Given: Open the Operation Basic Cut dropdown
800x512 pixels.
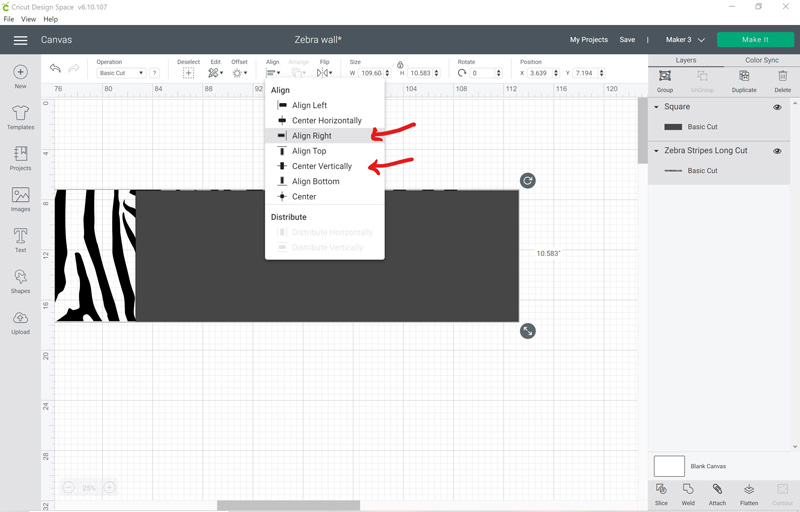Looking at the screenshot, I should 121,73.
